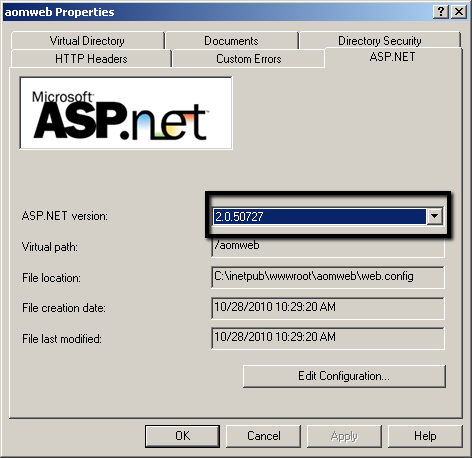Open the Virtual Directory tab
This screenshot has width=472, height=458.
tap(87, 41)
